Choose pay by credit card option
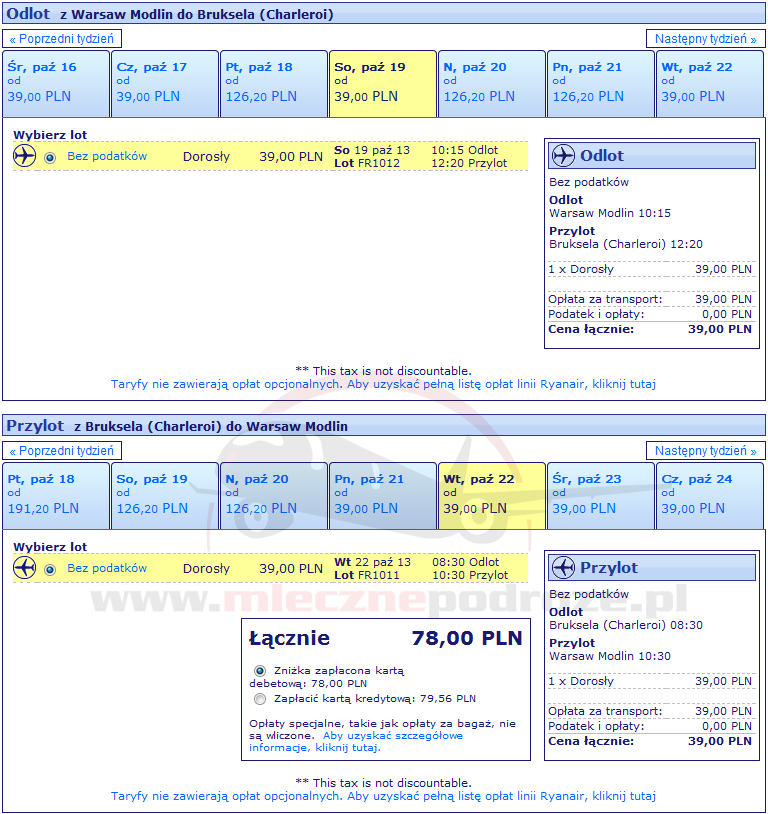768x814 pixels. tap(260, 699)
